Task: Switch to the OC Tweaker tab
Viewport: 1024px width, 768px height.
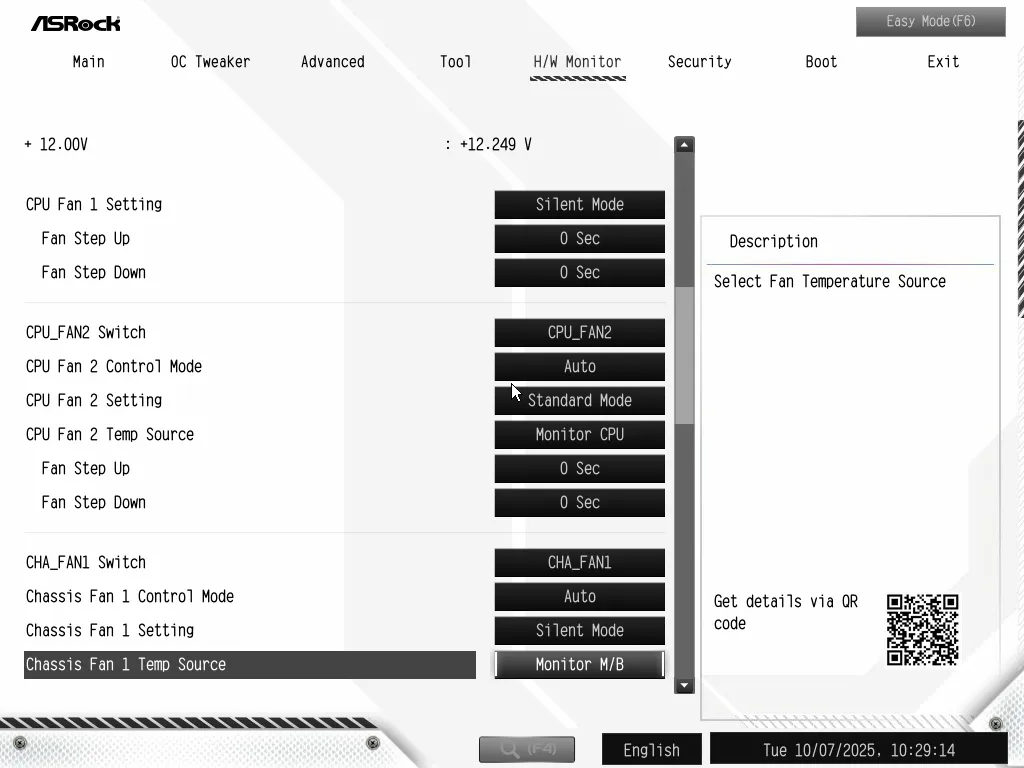Action: (x=210, y=62)
